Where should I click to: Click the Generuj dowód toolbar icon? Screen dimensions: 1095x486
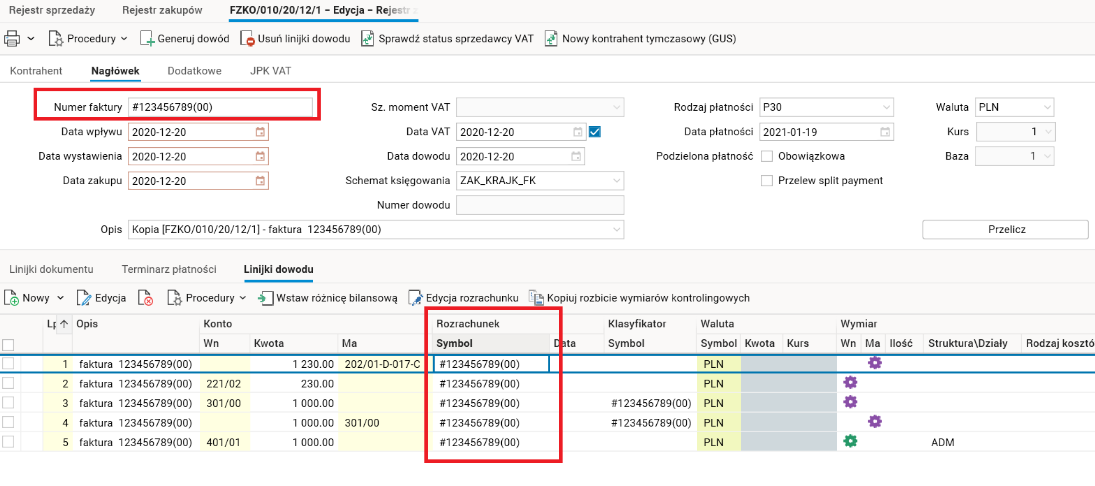point(147,39)
